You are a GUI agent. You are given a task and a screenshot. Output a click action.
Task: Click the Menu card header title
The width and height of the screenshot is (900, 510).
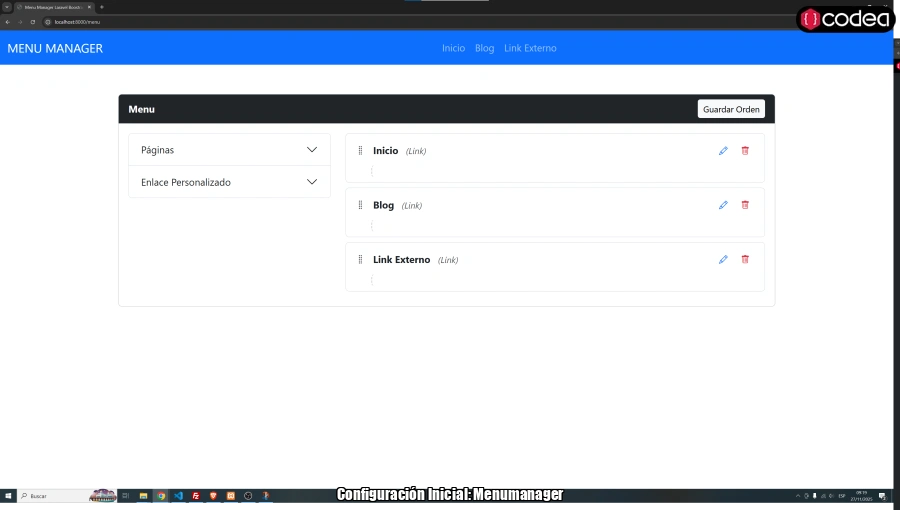coord(141,109)
